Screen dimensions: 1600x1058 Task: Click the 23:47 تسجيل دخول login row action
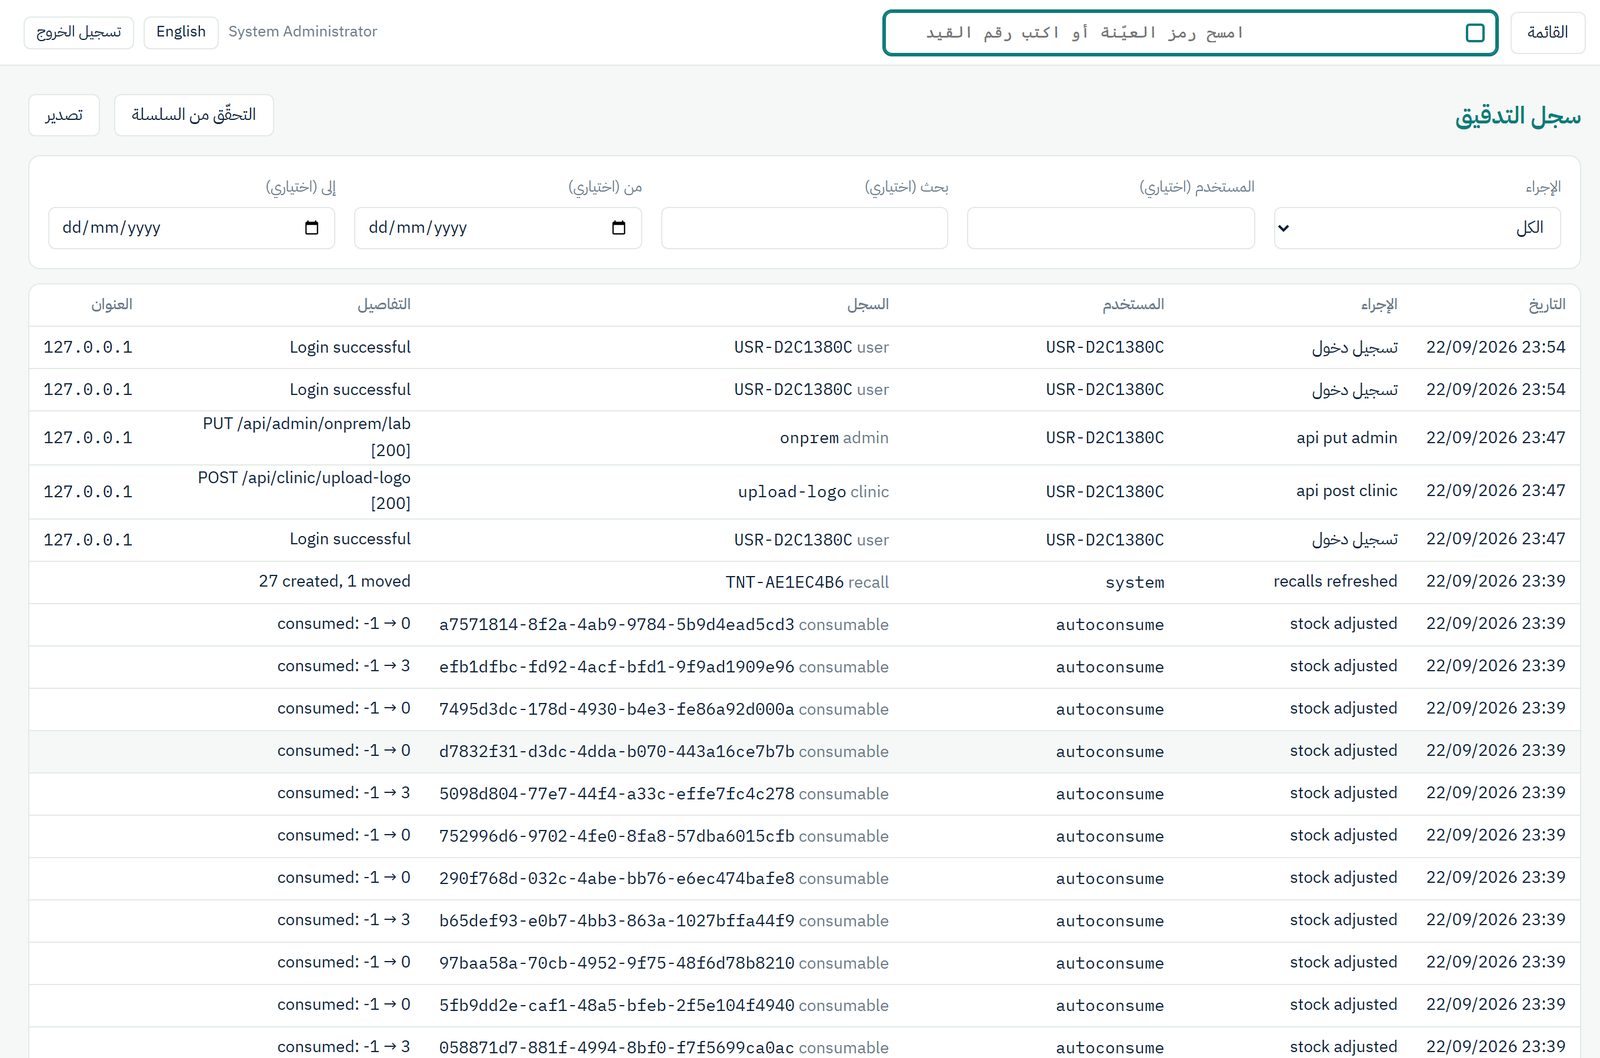pos(1355,539)
